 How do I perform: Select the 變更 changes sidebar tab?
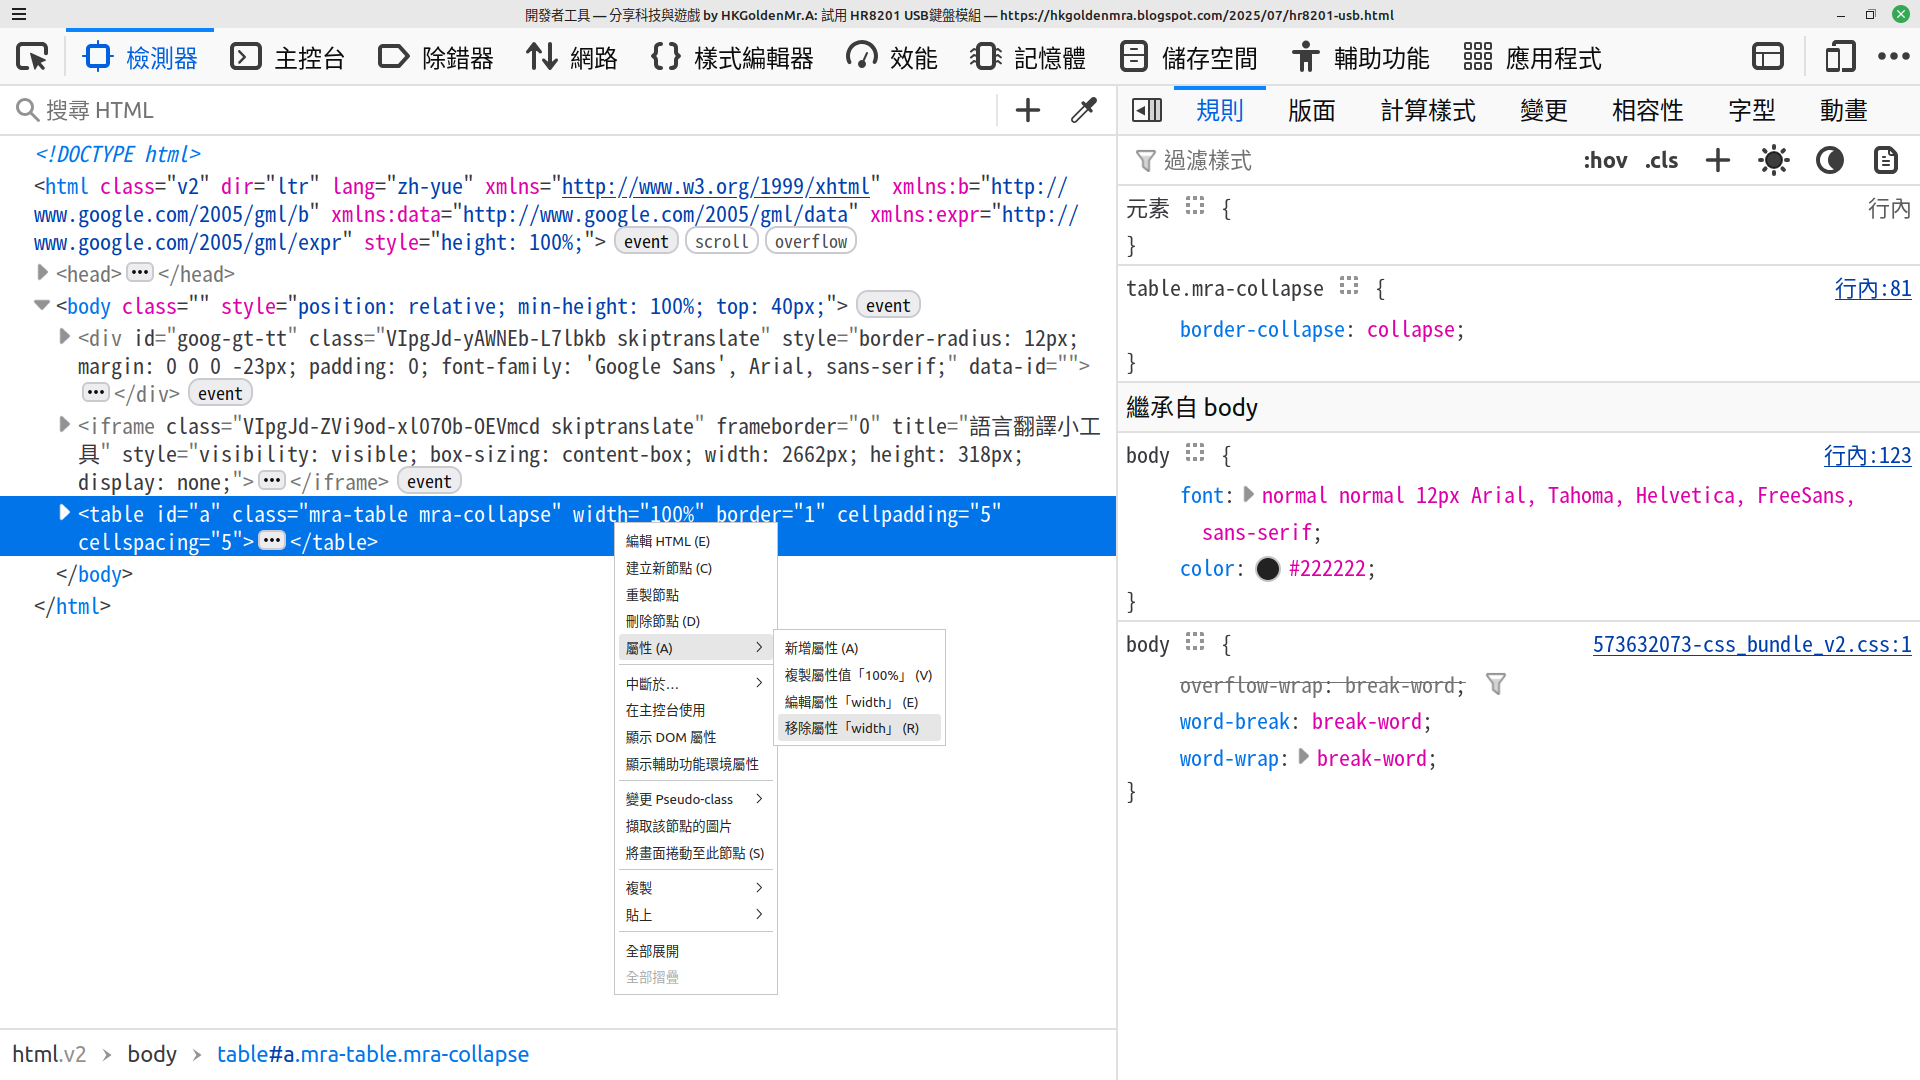pyautogui.click(x=1544, y=110)
